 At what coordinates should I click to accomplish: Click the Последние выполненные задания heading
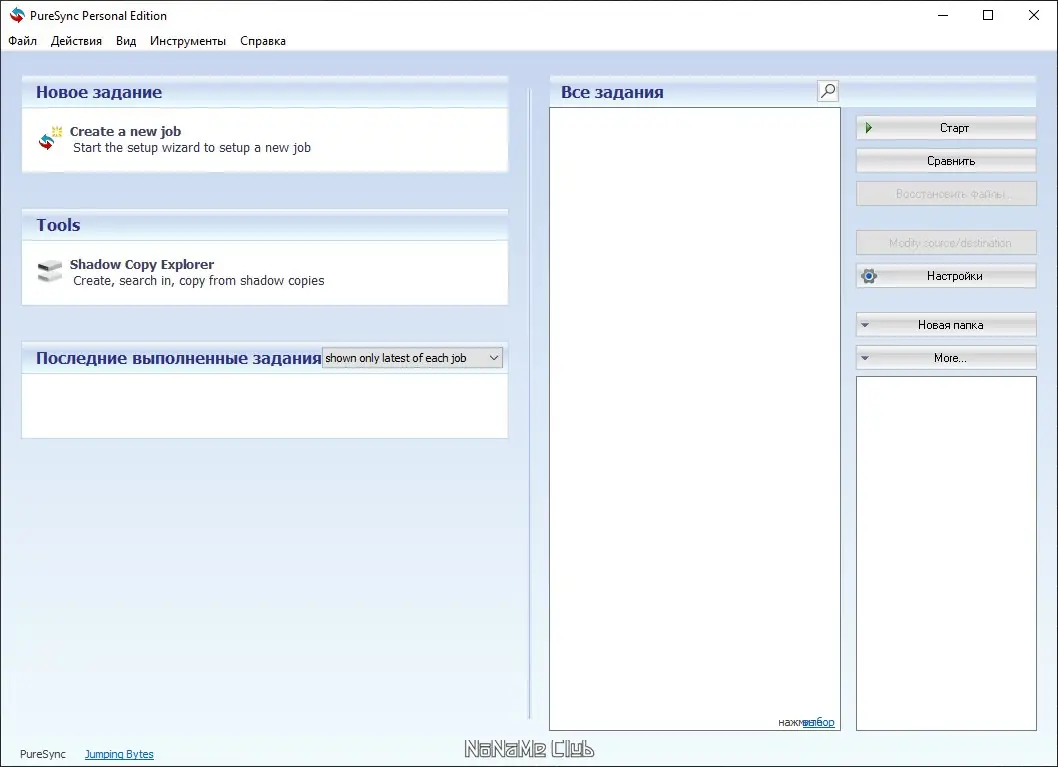coord(178,358)
